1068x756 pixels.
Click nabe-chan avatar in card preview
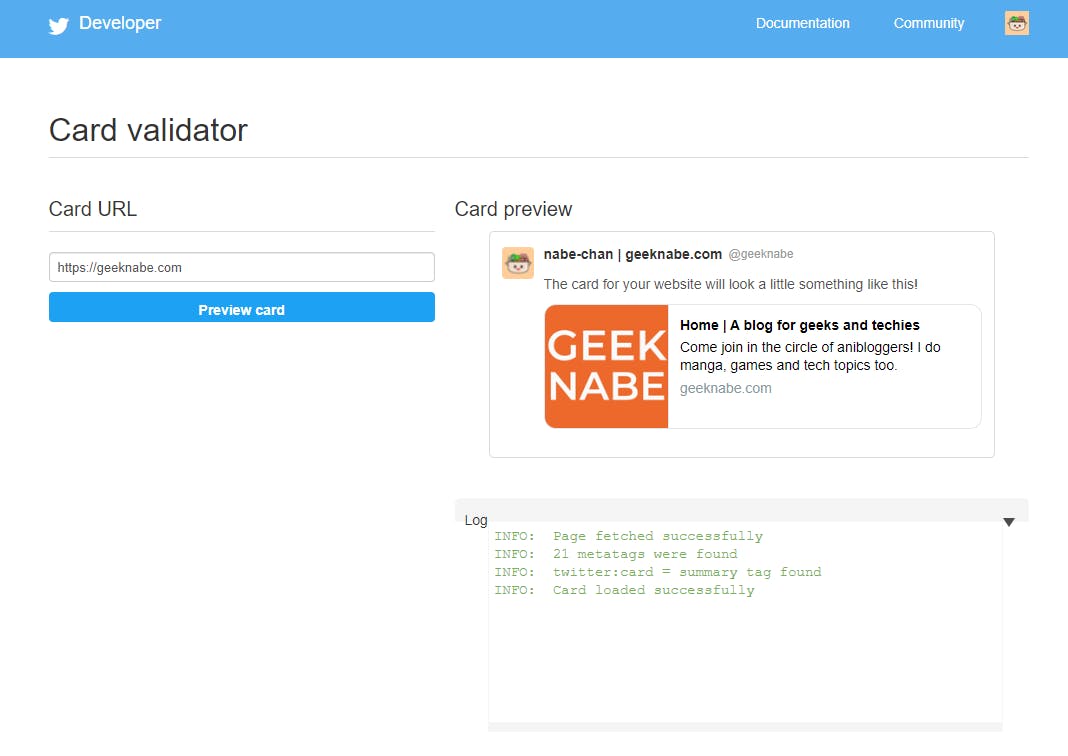pyautogui.click(x=518, y=263)
